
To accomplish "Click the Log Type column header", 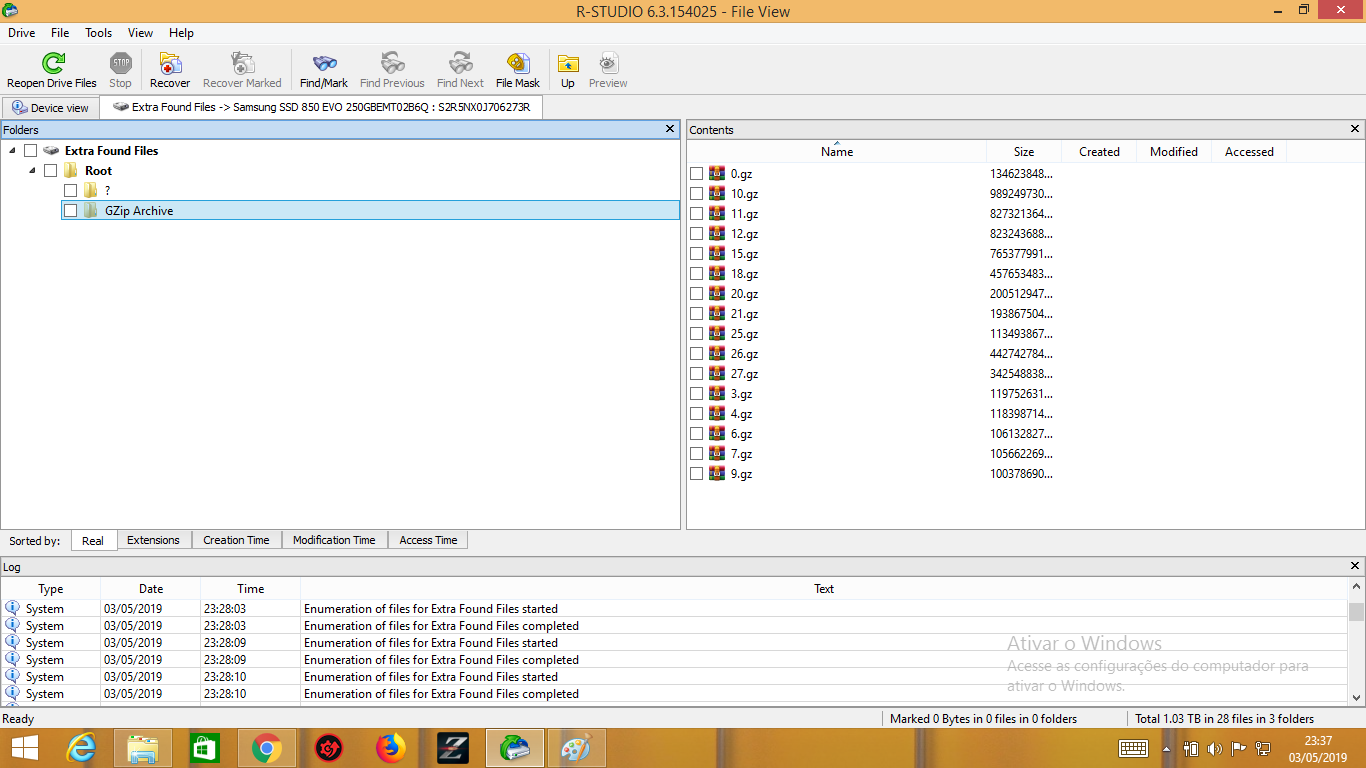I will click(51, 589).
